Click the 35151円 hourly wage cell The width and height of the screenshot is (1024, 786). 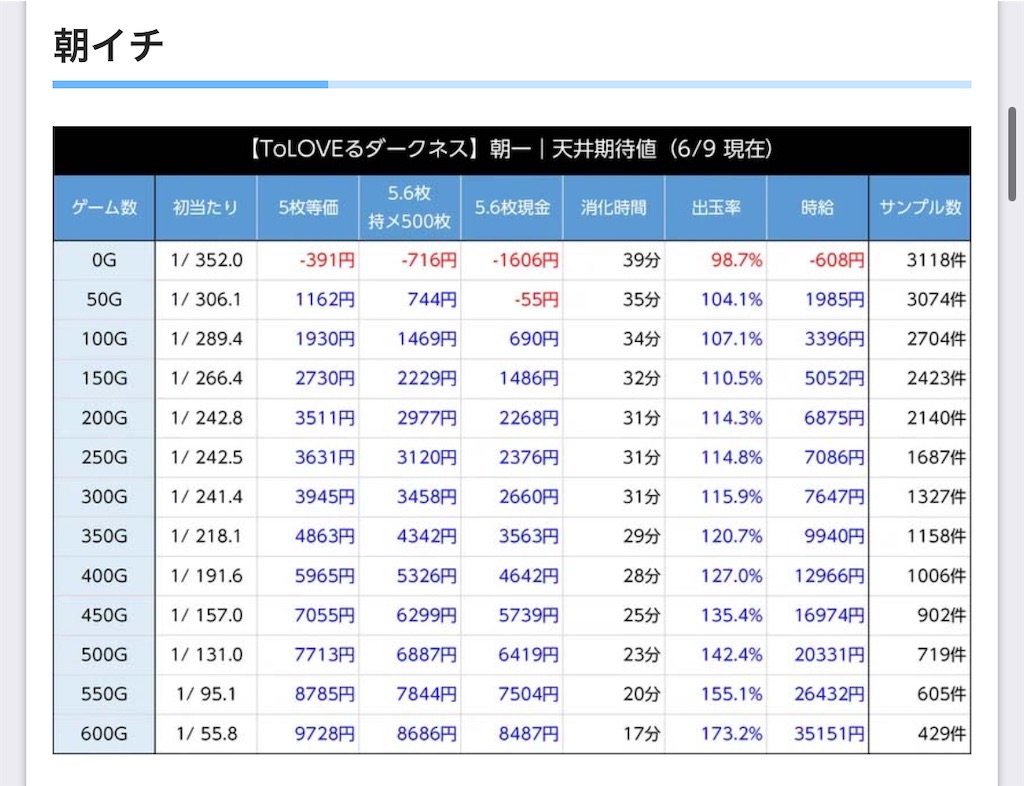point(817,734)
